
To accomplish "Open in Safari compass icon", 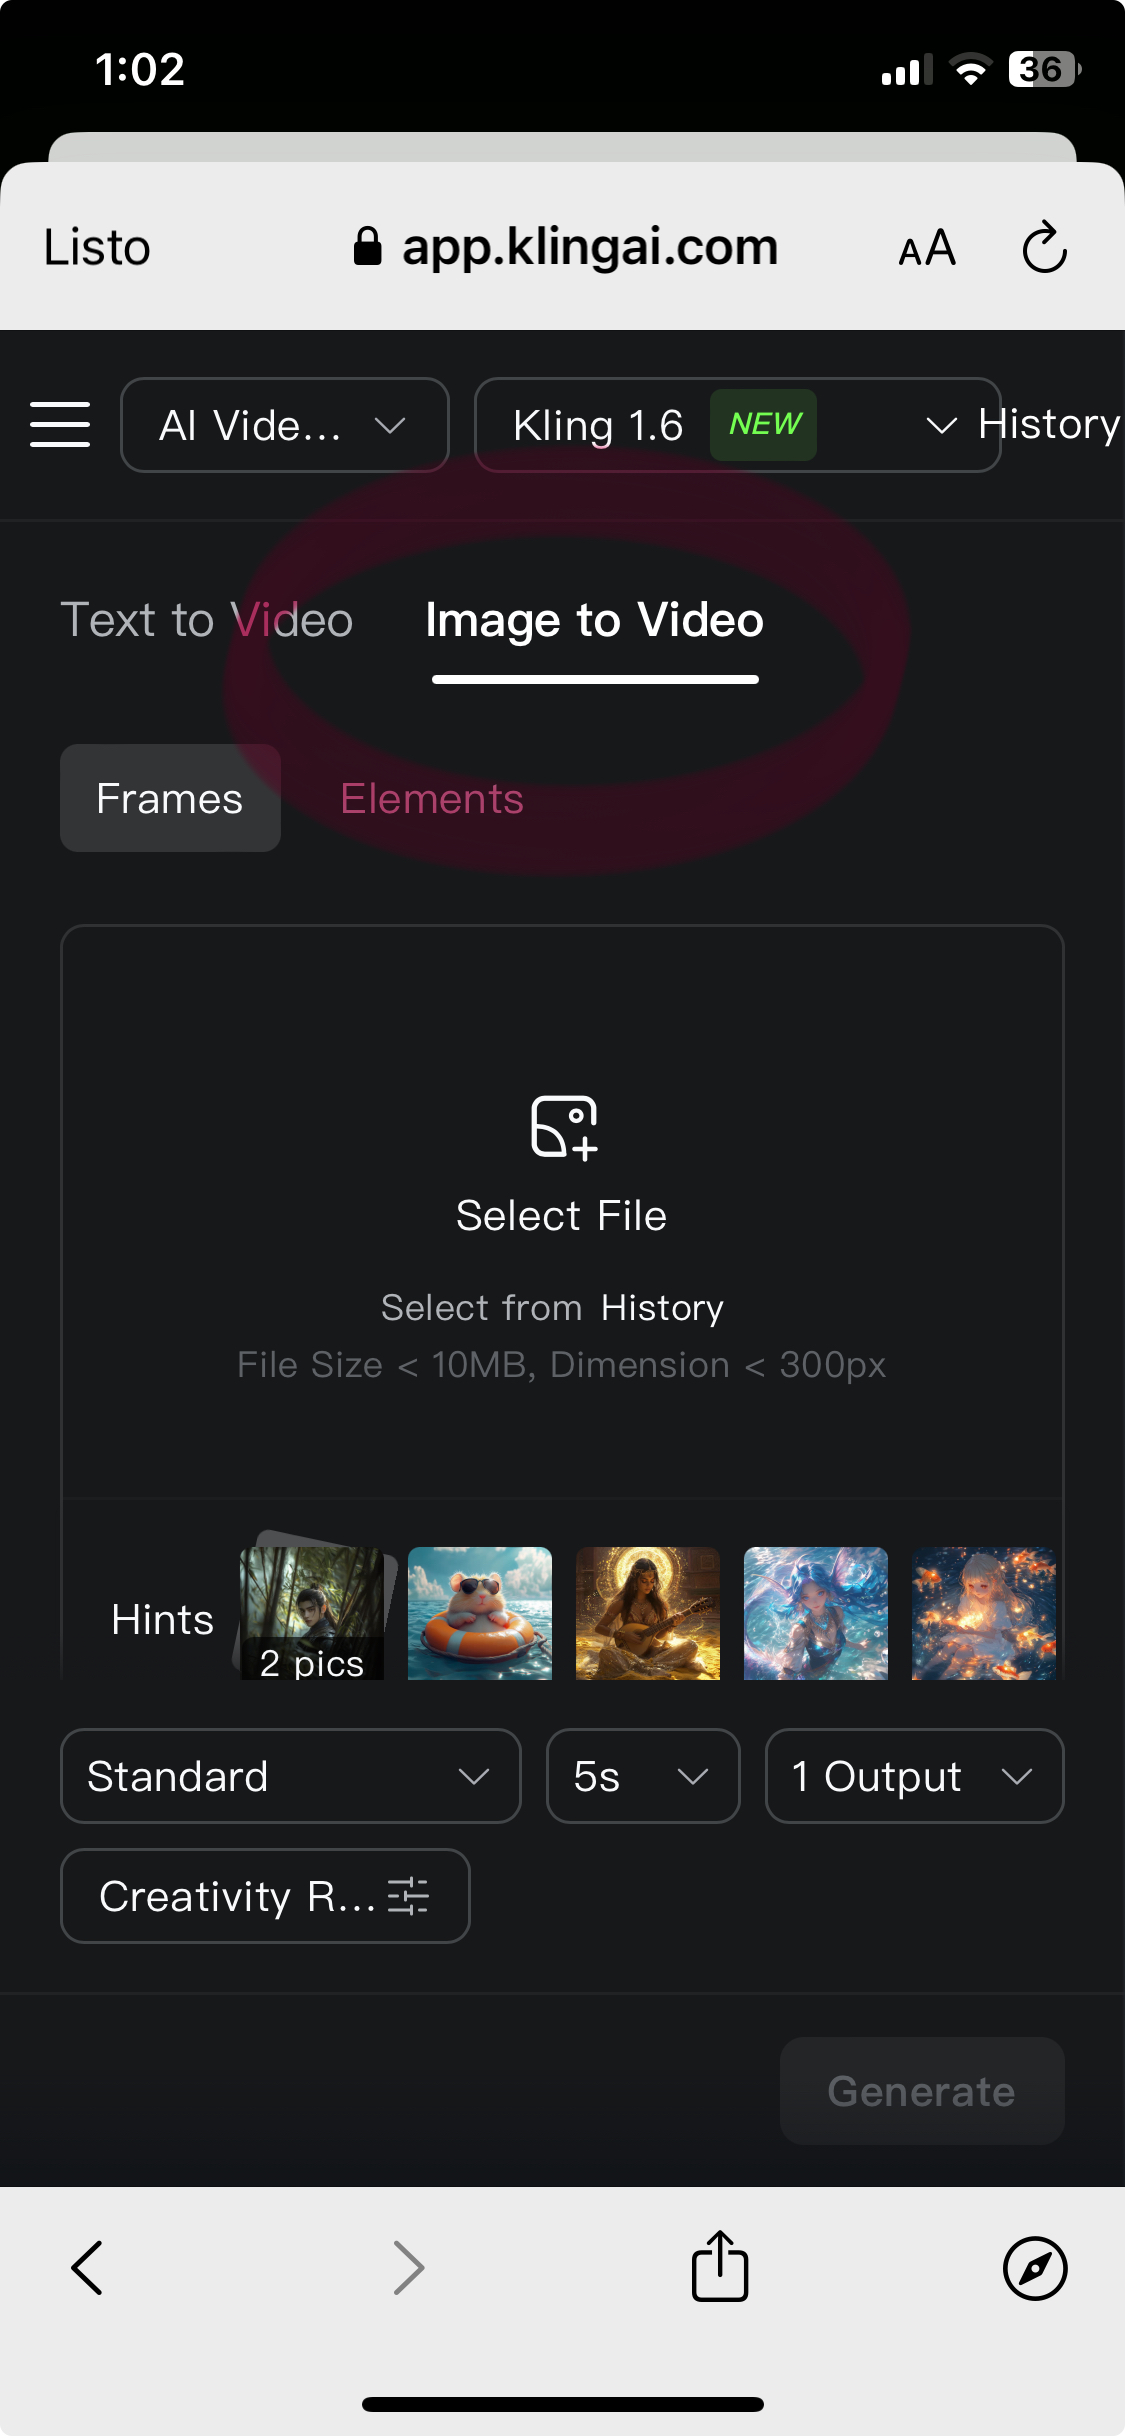I will point(1035,2268).
